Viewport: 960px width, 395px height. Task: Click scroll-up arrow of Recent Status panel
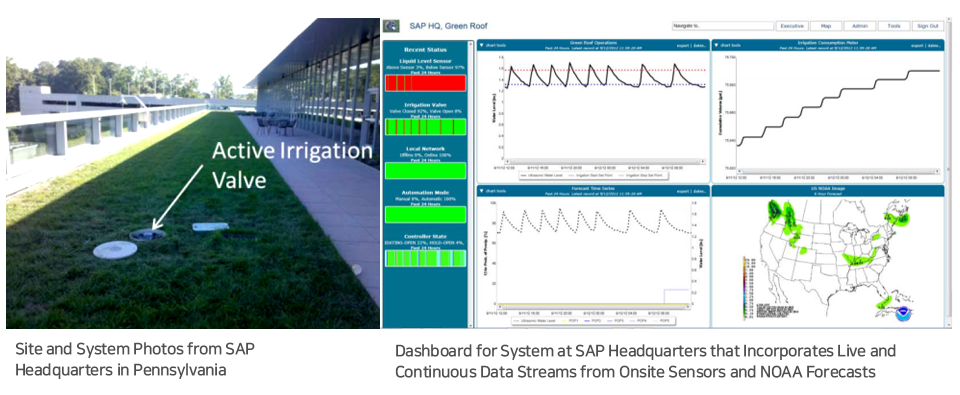(x=471, y=43)
